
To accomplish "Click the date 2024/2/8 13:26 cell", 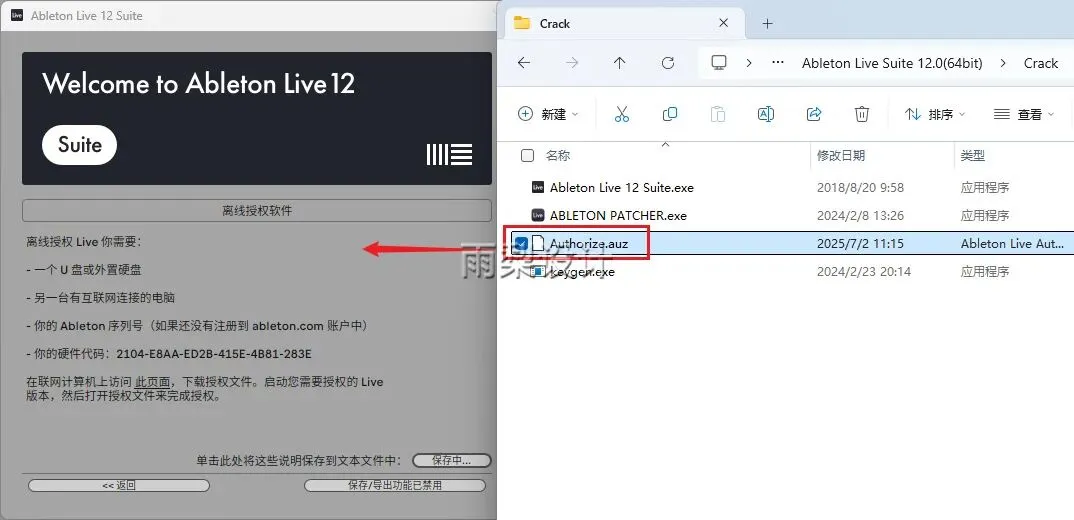I will click(860, 215).
